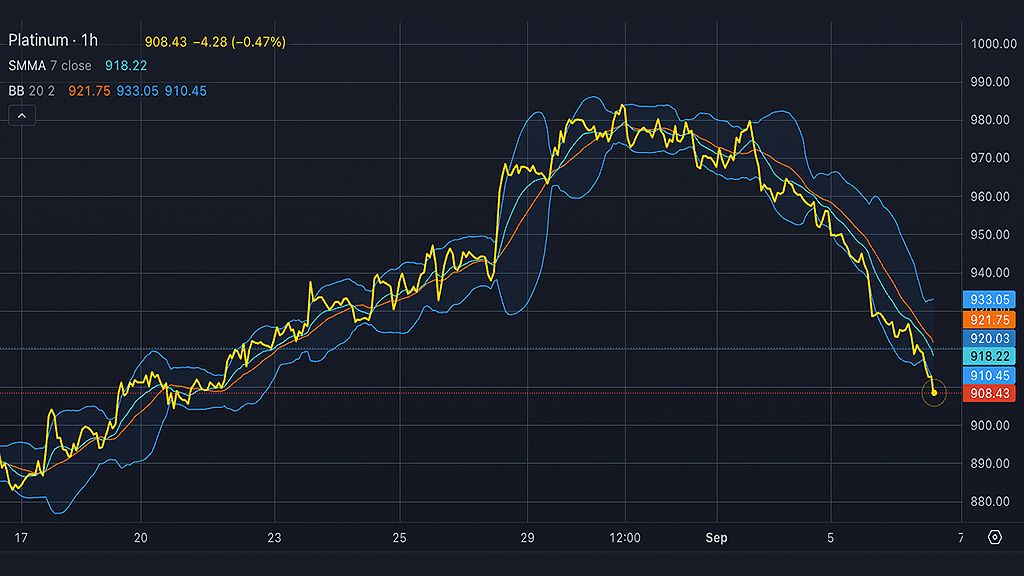
Task: Click the 980.00 price scale value
Action: 990,120
